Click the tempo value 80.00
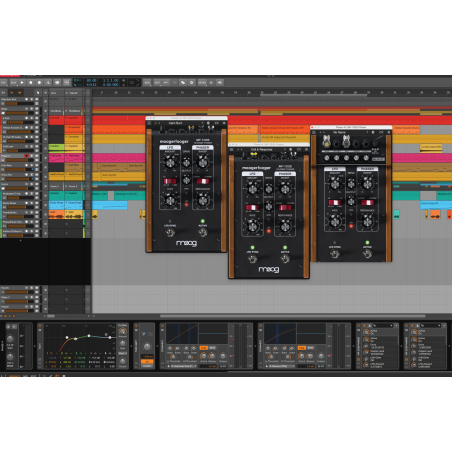452x452 pixels. point(91,80)
